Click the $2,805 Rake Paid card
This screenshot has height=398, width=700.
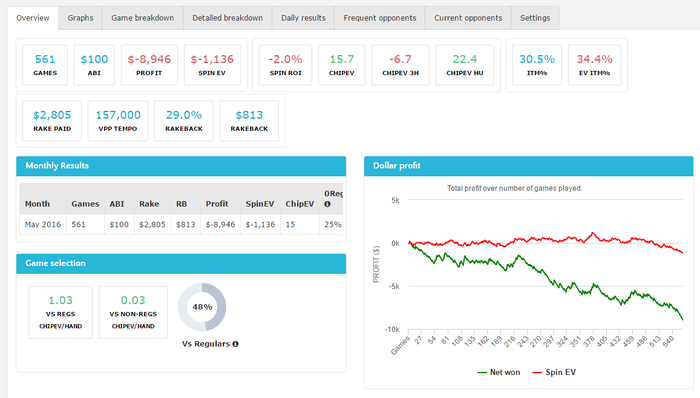click(x=52, y=121)
